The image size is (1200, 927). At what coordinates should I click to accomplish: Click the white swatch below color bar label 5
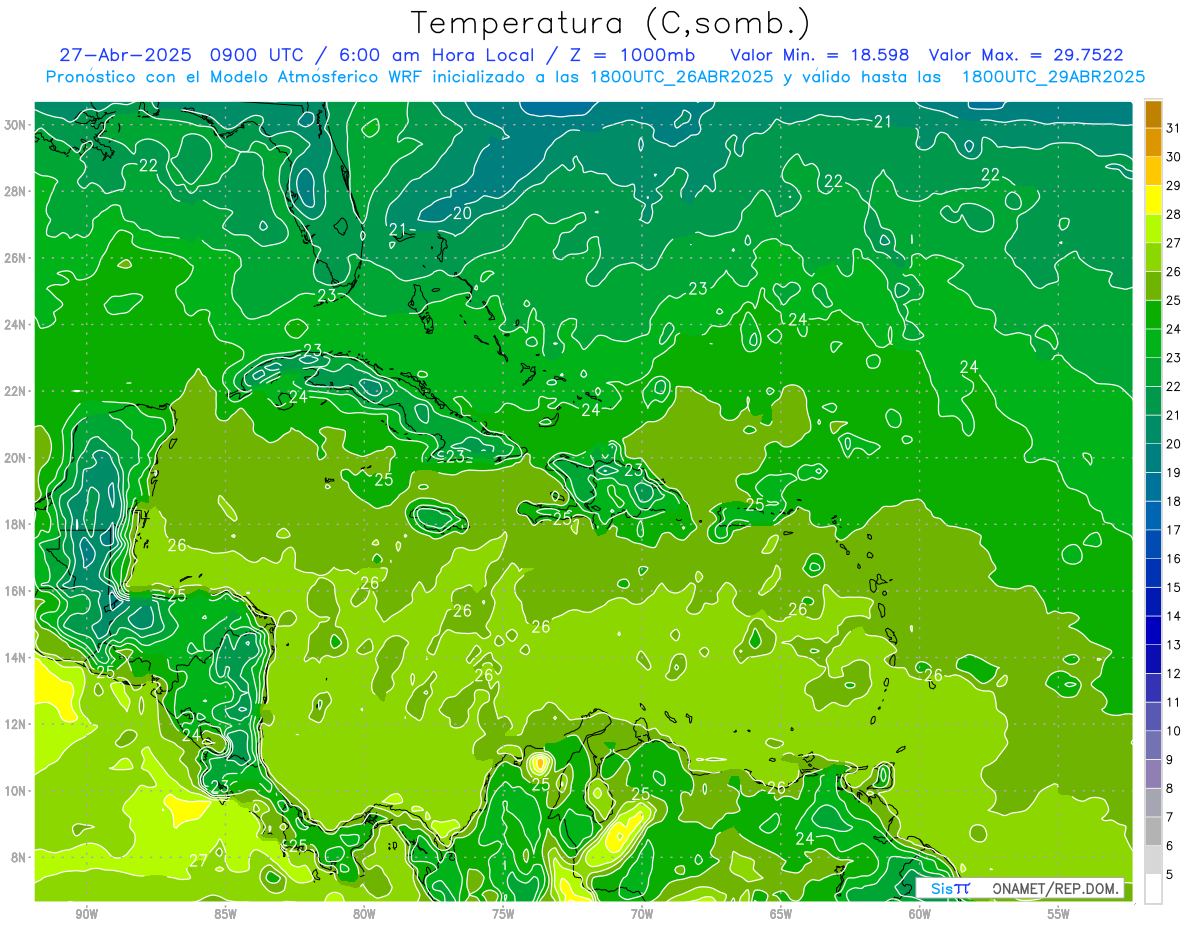pos(1153,889)
